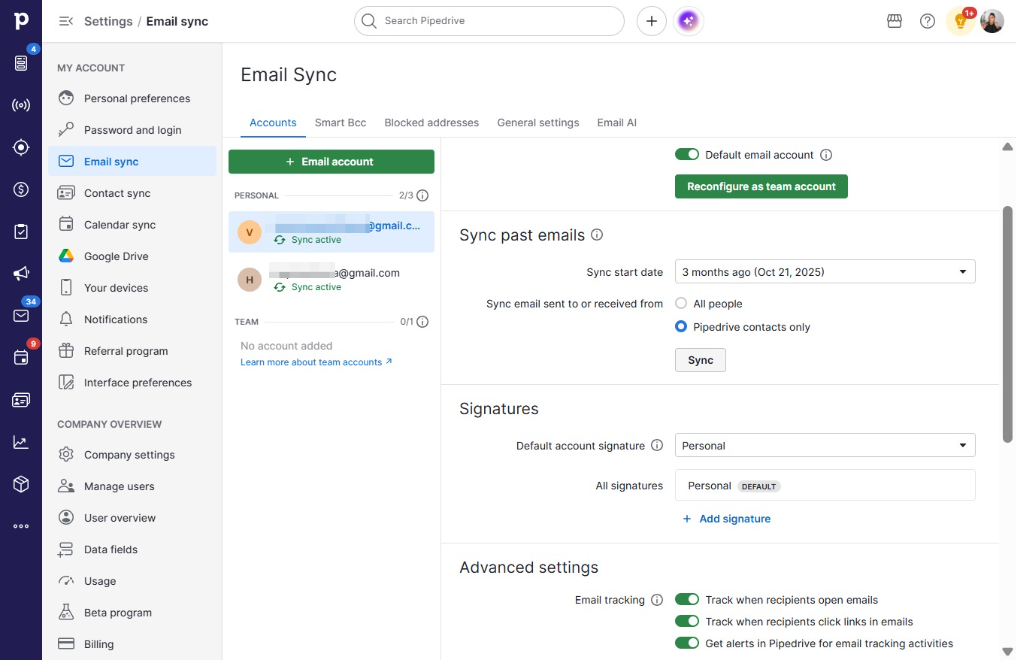This screenshot has height=660, width=1016.
Task: Open Password and login settings
Action: click(x=132, y=130)
